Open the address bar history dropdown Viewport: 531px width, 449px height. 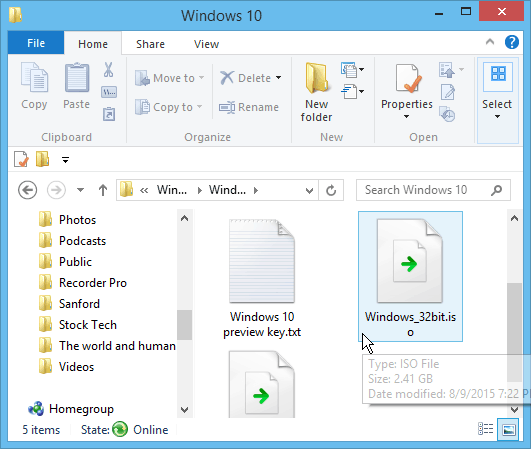point(309,191)
